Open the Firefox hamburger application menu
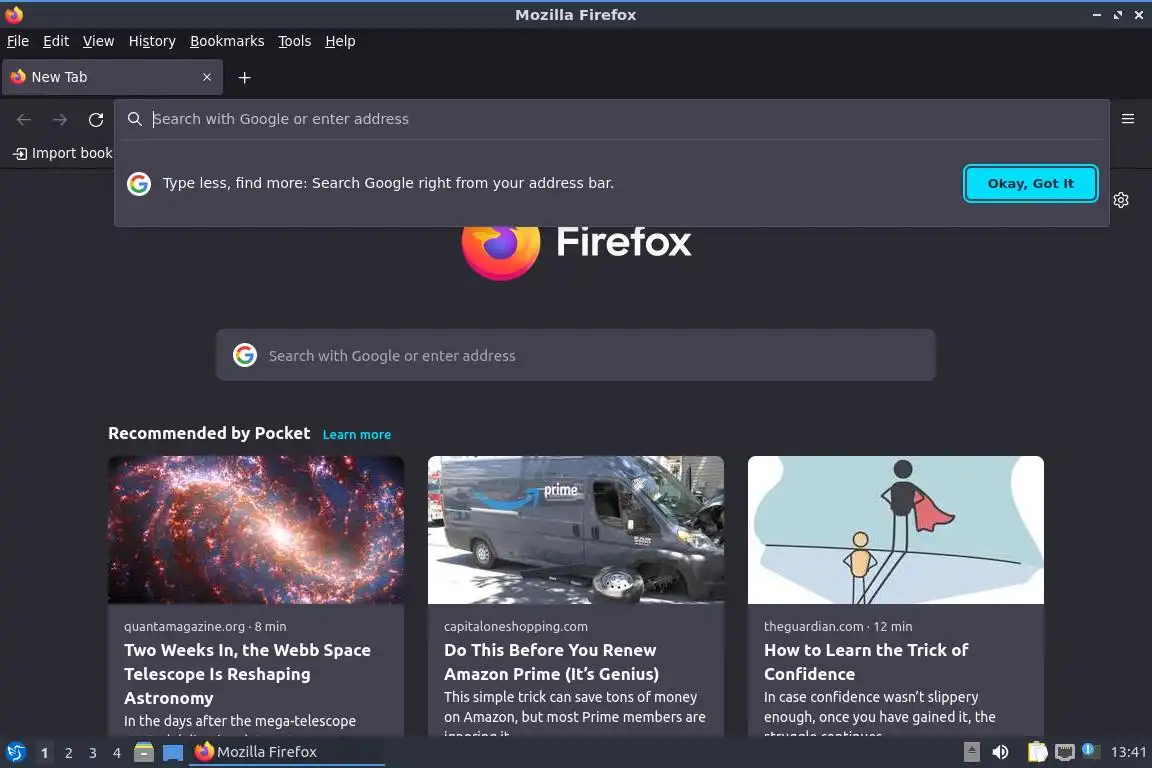The width and height of the screenshot is (1152, 768). click(1128, 118)
